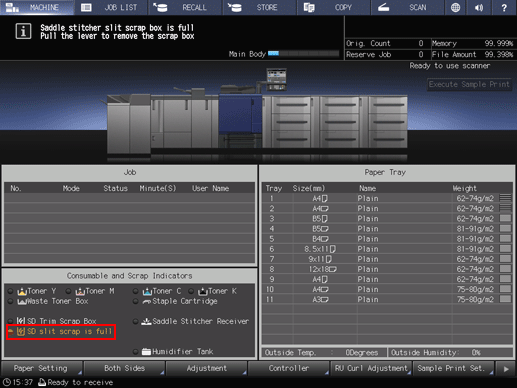Screen dimensions: 517x388
Task: Click tray 8 12x18 orientation icon
Action: (332, 269)
